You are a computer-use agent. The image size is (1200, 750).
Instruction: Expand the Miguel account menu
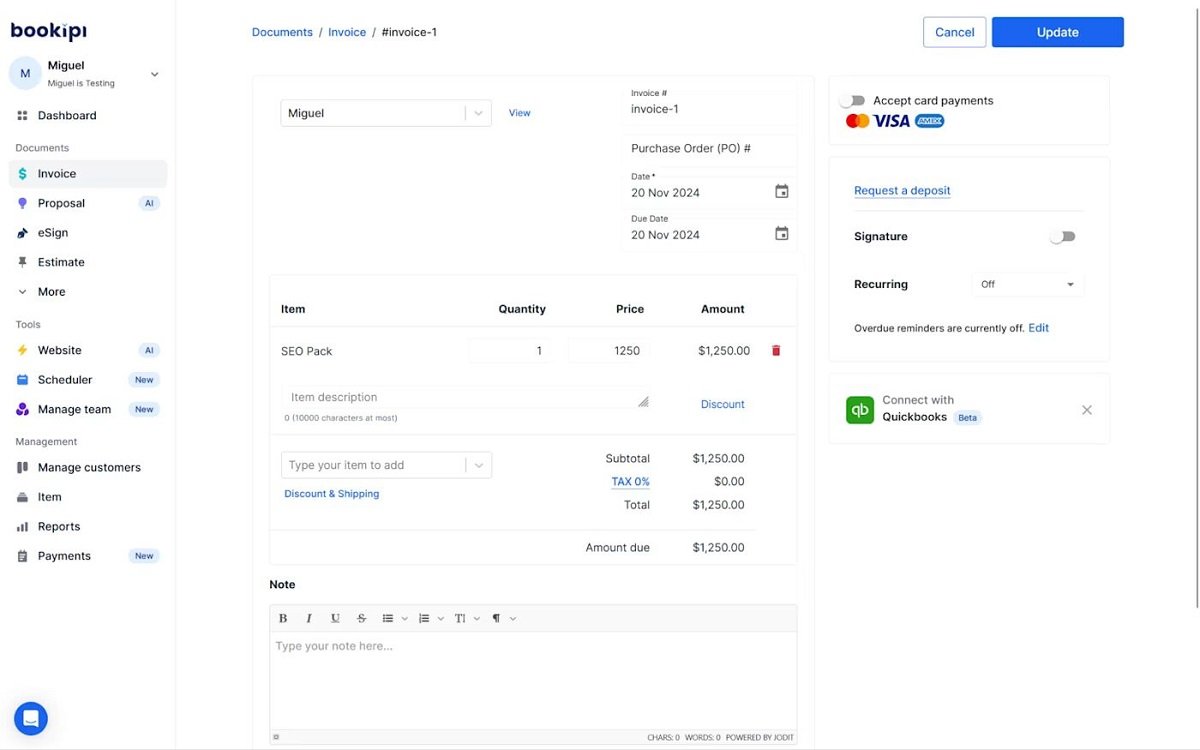click(153, 73)
